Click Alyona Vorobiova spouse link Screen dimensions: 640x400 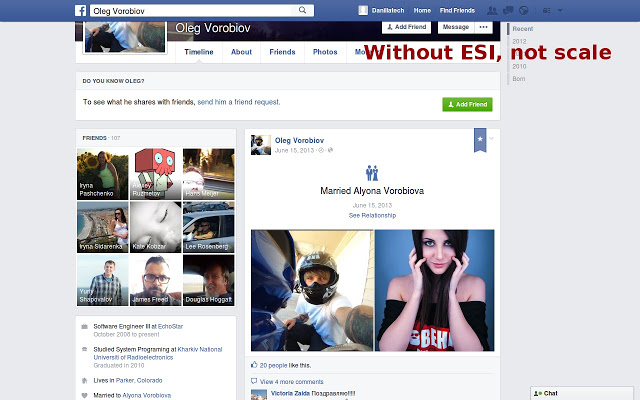(147, 395)
